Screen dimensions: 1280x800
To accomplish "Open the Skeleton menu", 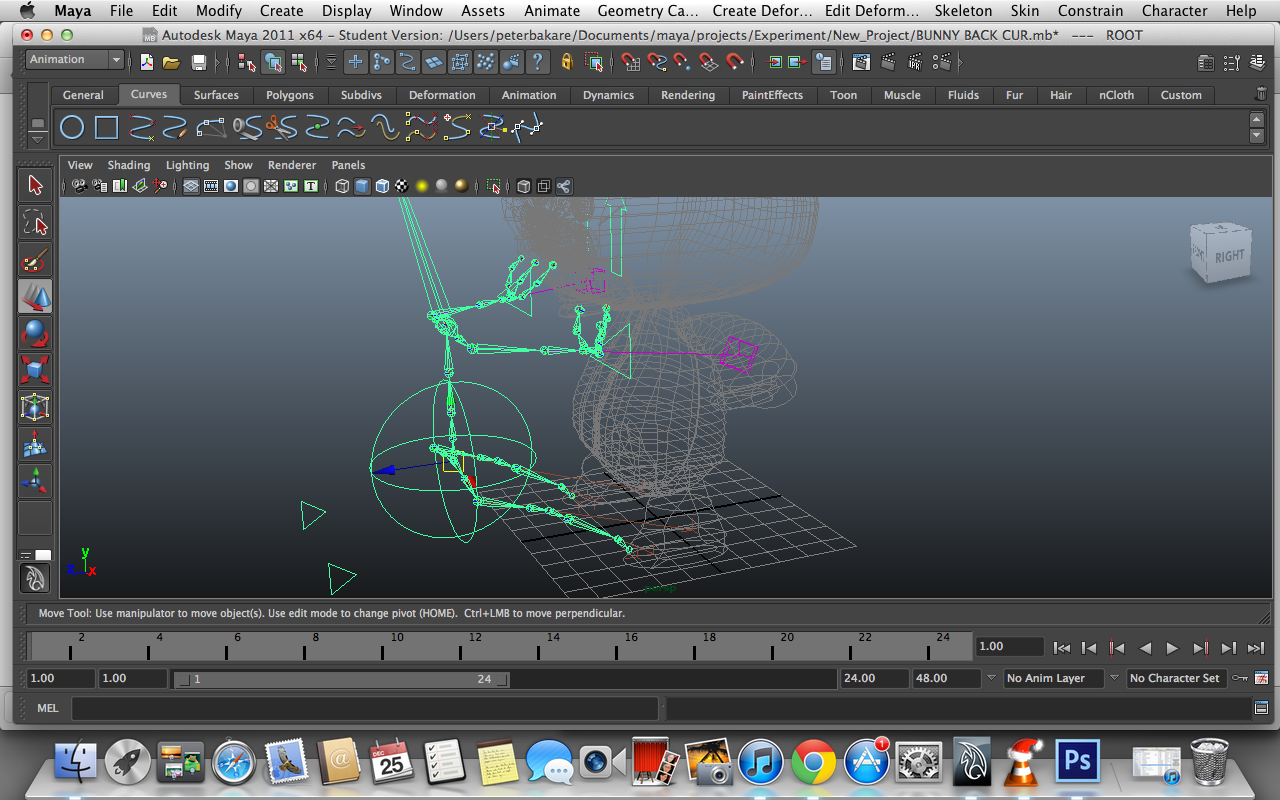I will pyautogui.click(x=963, y=11).
